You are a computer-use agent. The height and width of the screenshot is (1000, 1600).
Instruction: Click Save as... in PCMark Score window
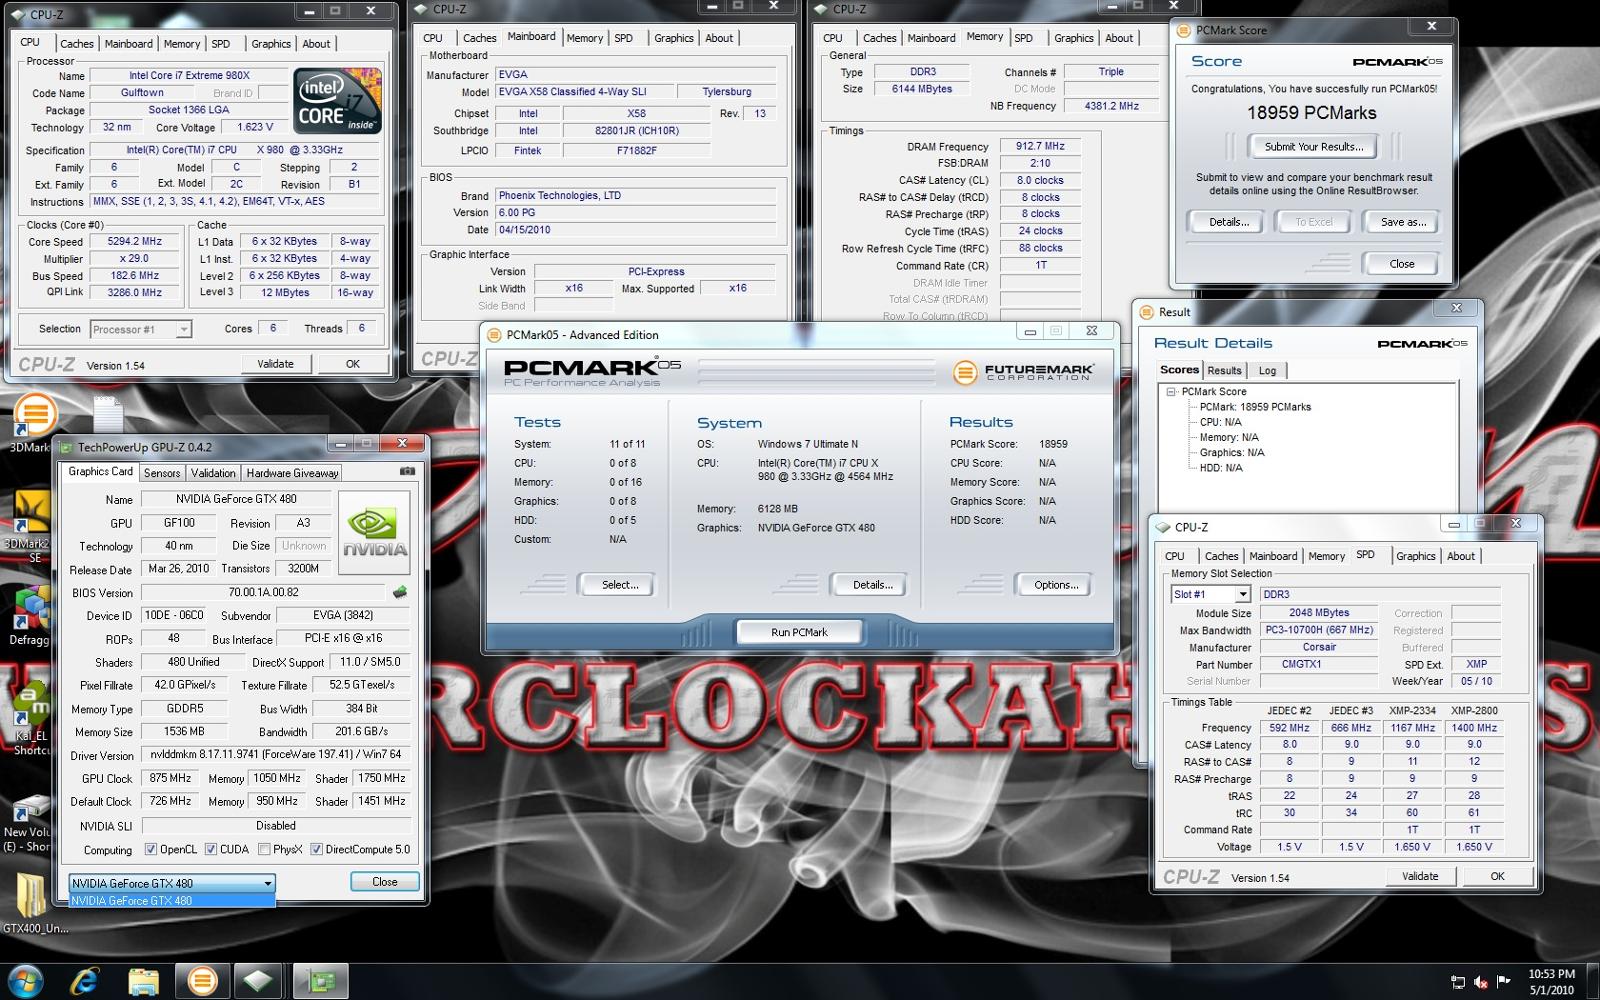(x=1403, y=222)
